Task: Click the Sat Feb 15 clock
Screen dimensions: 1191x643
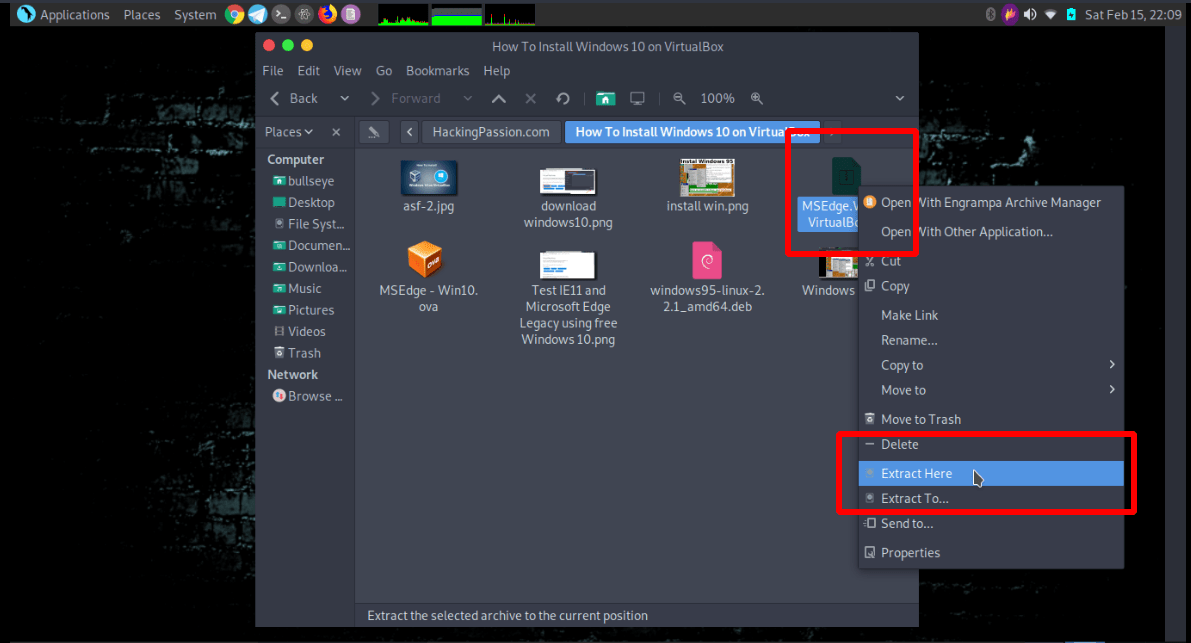Action: [1133, 14]
